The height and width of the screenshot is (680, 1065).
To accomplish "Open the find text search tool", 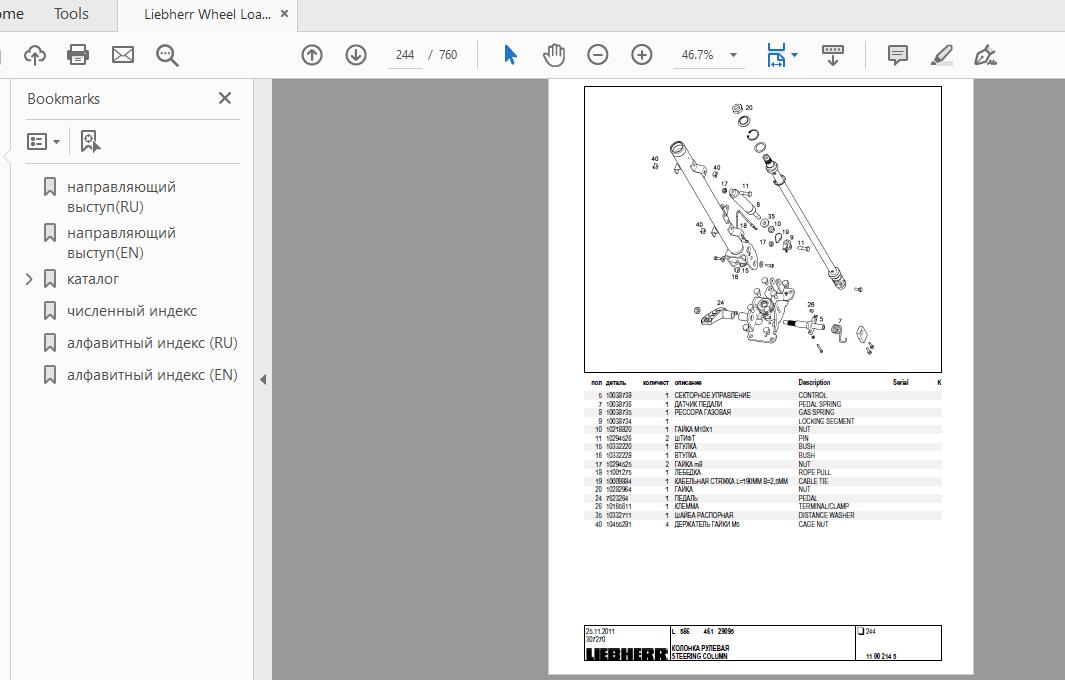I will (167, 55).
